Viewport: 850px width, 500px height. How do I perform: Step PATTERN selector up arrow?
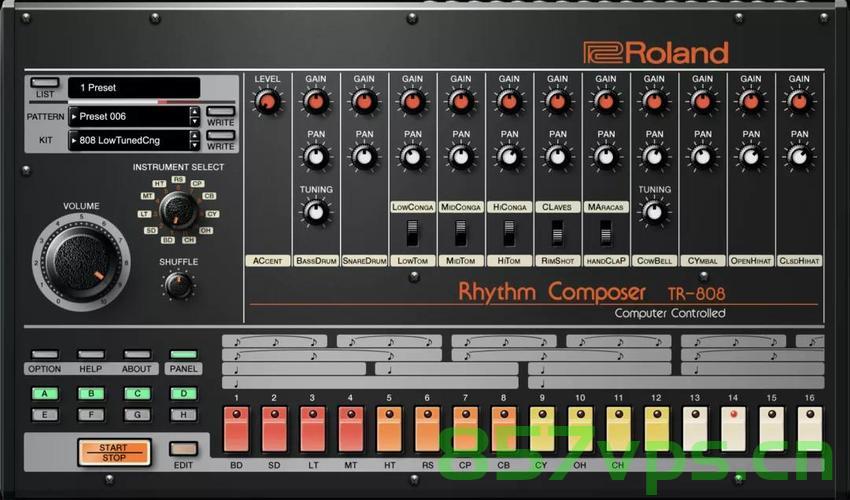[195, 112]
